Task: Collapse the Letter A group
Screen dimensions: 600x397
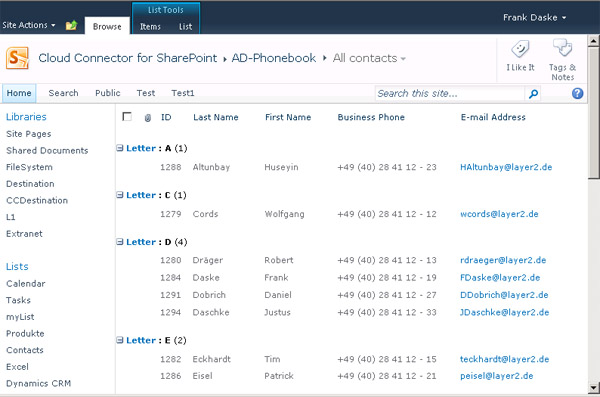Action: pyautogui.click(x=120, y=148)
